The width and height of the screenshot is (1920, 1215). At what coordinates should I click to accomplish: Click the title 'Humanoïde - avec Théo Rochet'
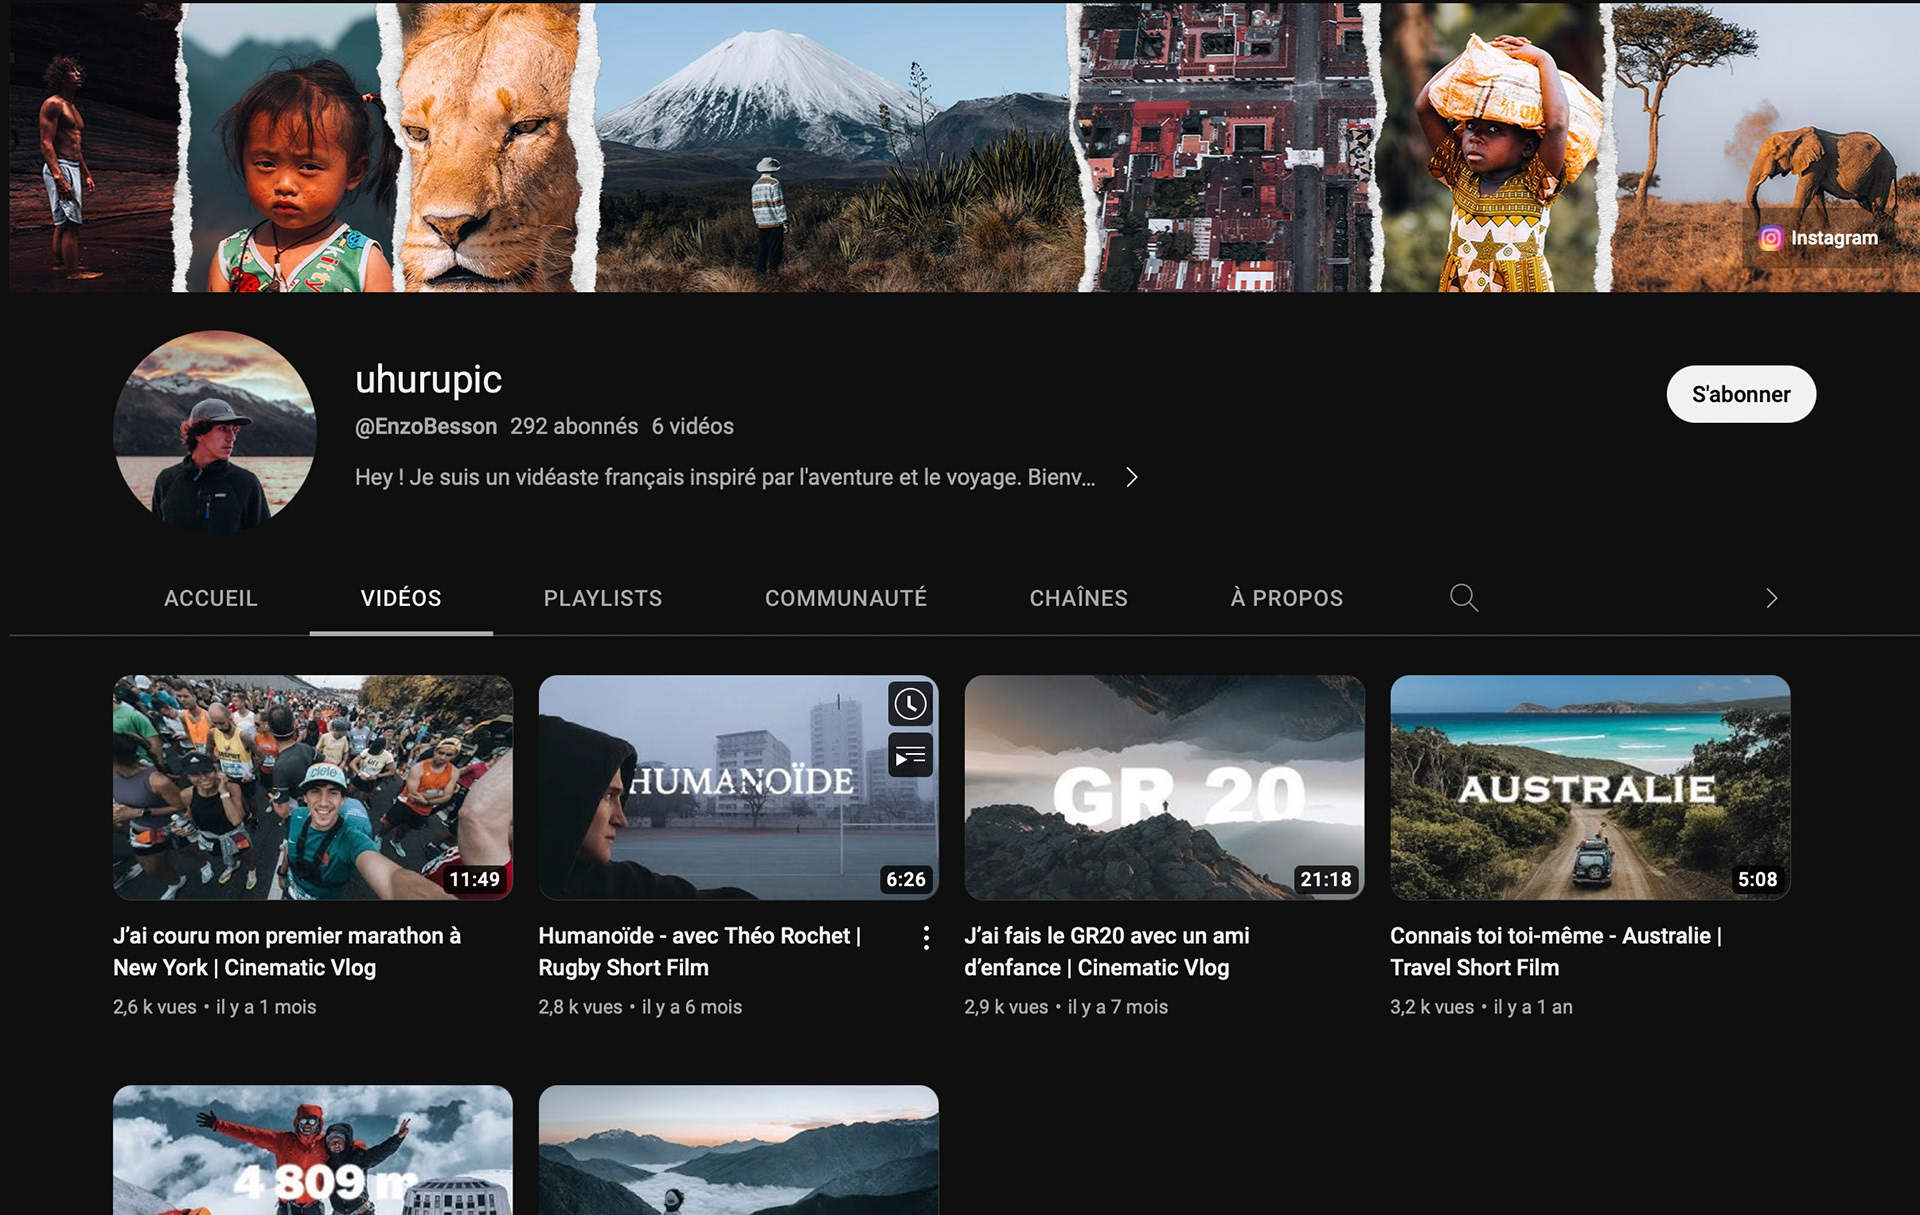pyautogui.click(x=700, y=952)
